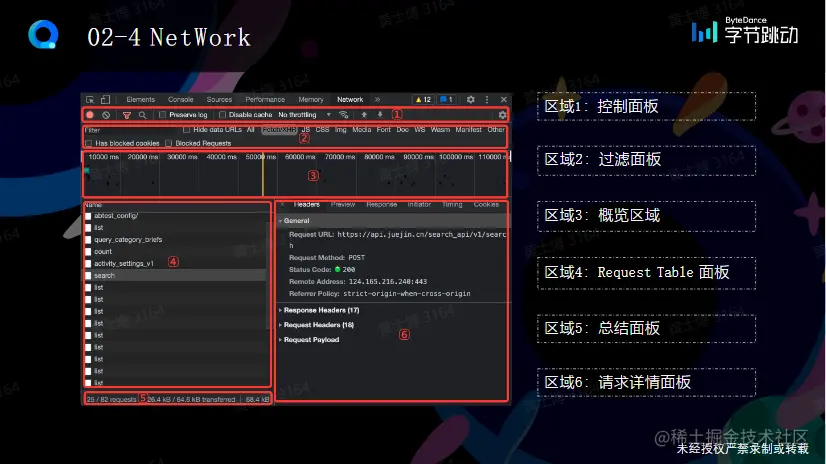Open the Cookies tab
This screenshot has width=826, height=464.
(x=486, y=204)
